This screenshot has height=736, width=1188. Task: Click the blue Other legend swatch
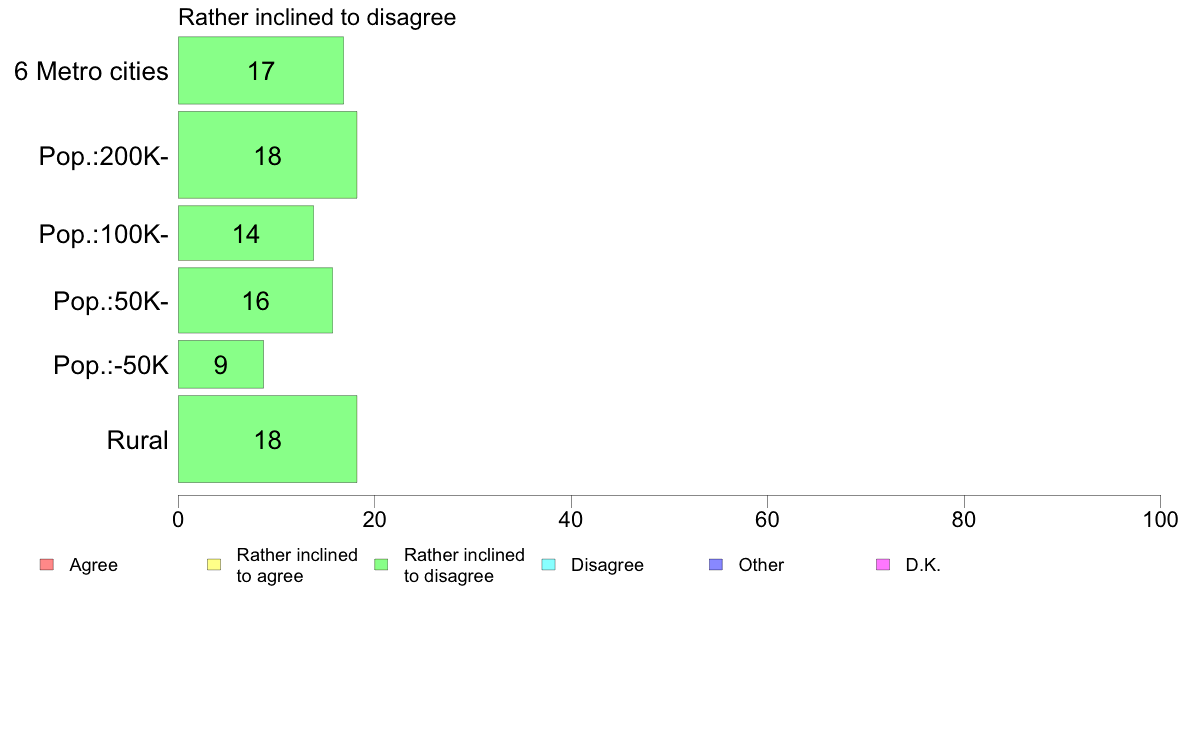coord(715,565)
